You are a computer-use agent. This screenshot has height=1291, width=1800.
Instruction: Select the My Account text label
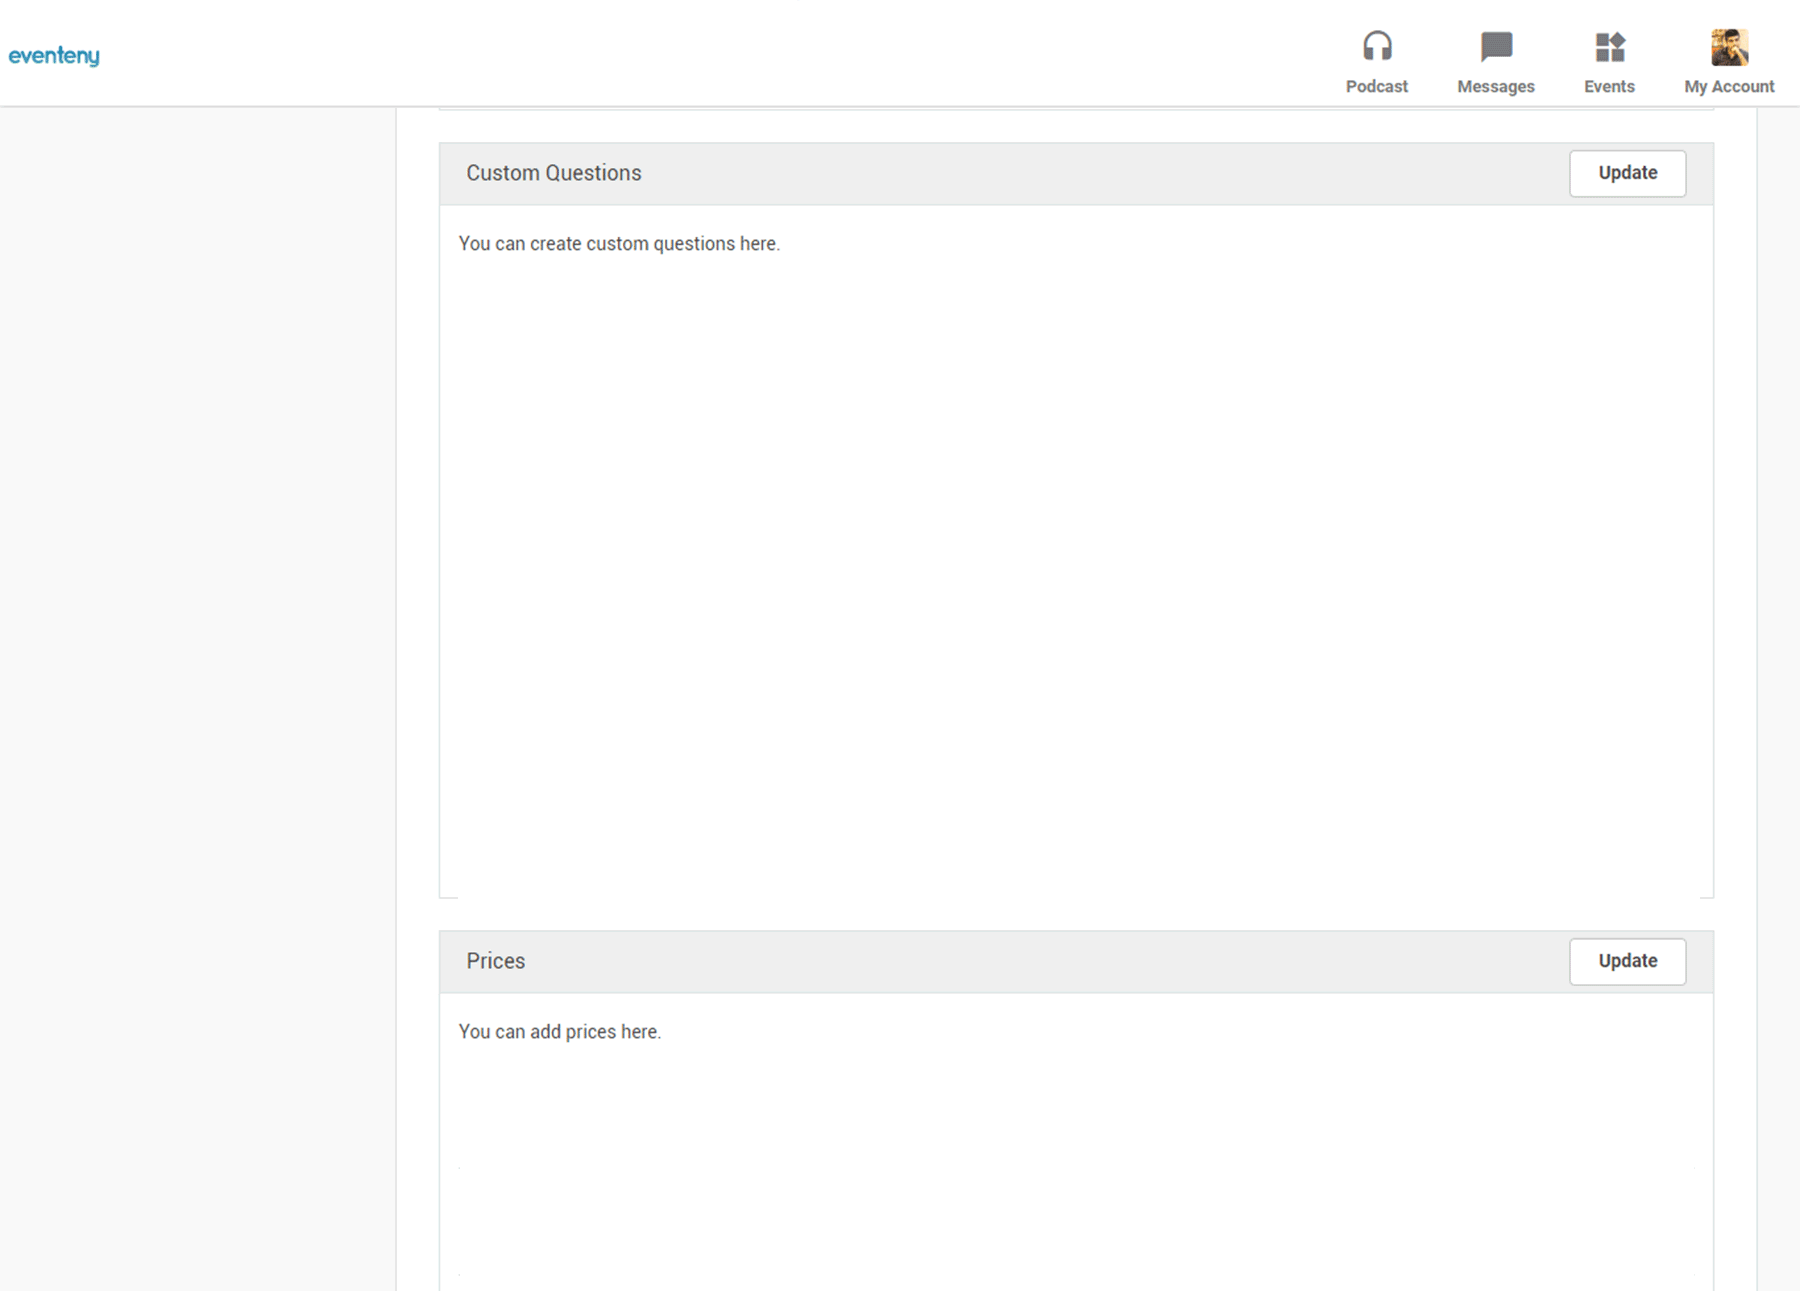1728,87
